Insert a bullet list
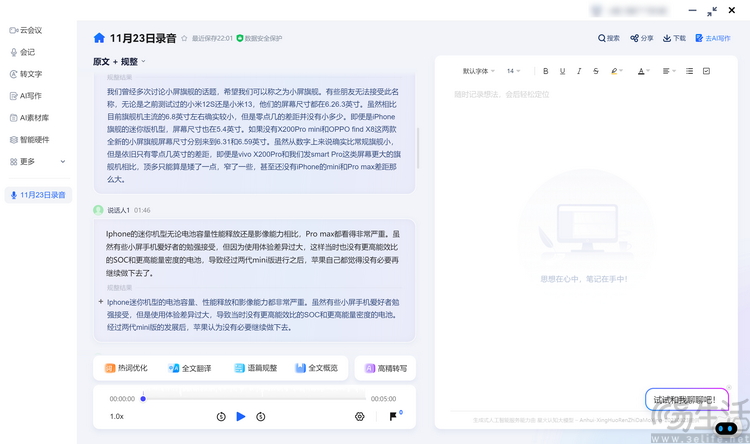 689,71
